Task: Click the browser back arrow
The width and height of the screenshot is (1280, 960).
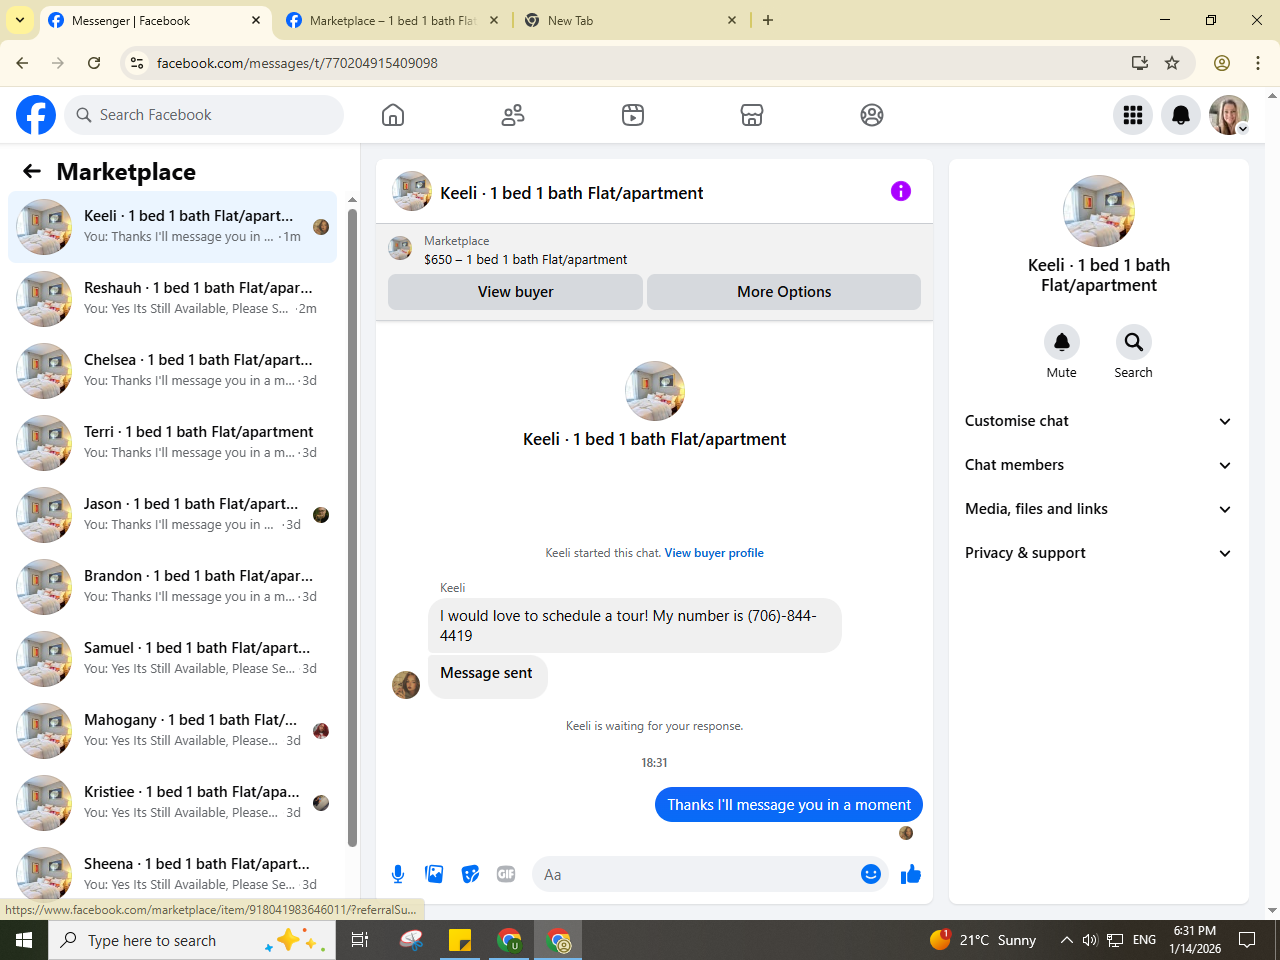Action: coord(22,63)
